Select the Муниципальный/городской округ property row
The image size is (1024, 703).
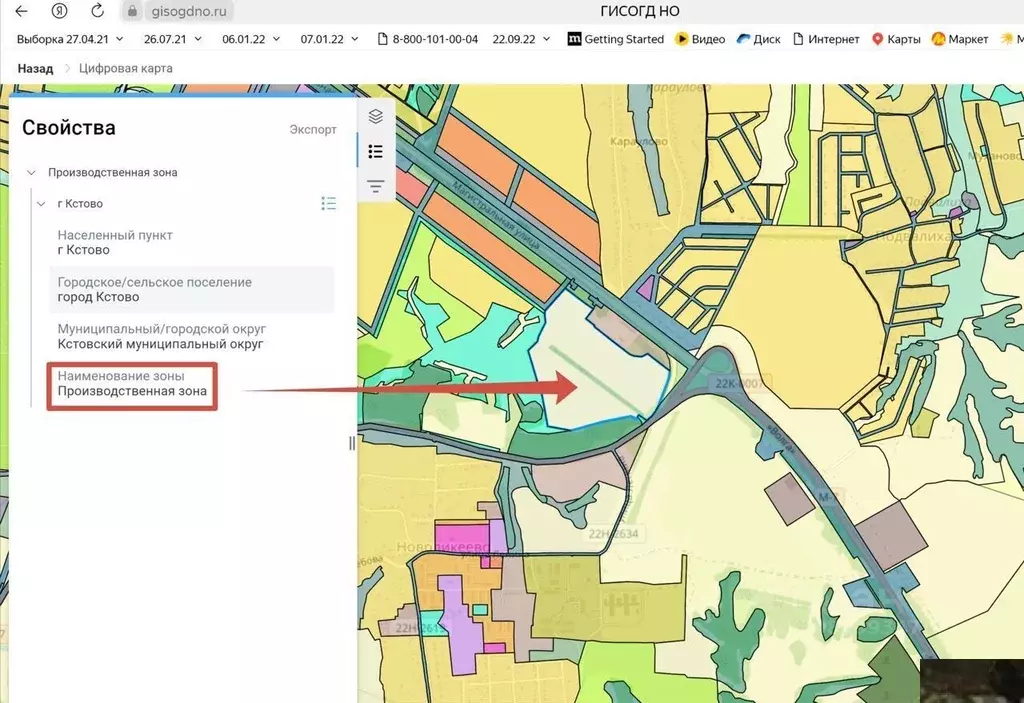(192, 336)
